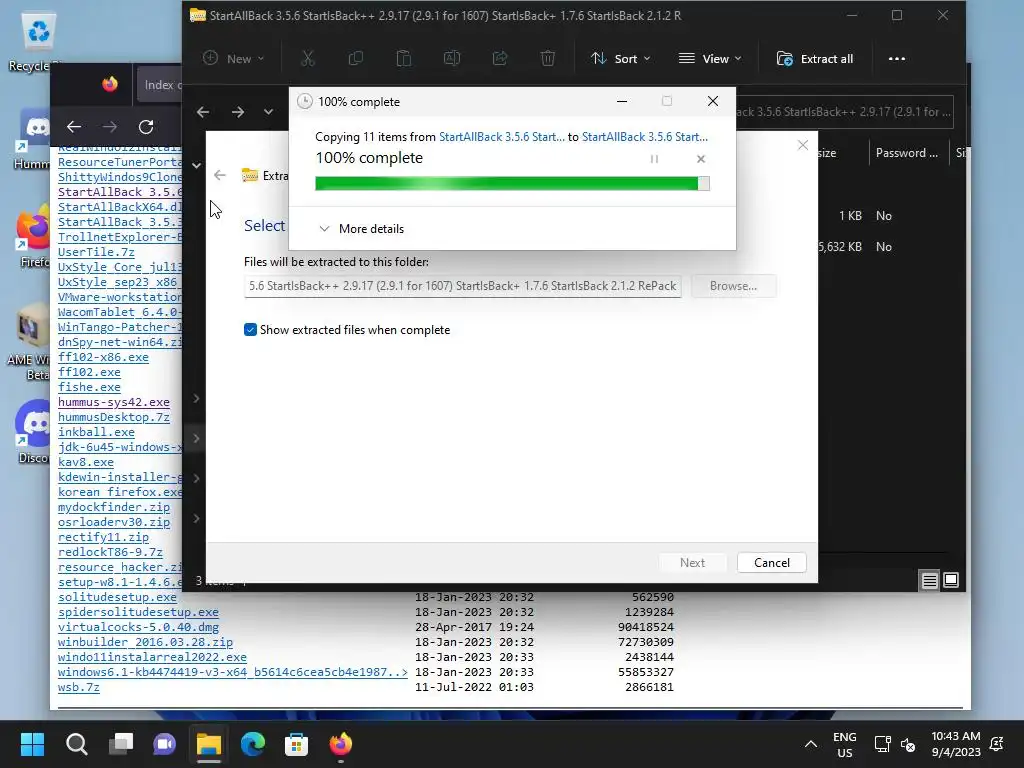Click Extract all in Explorer toolbar
The image size is (1024, 768).
pos(814,59)
